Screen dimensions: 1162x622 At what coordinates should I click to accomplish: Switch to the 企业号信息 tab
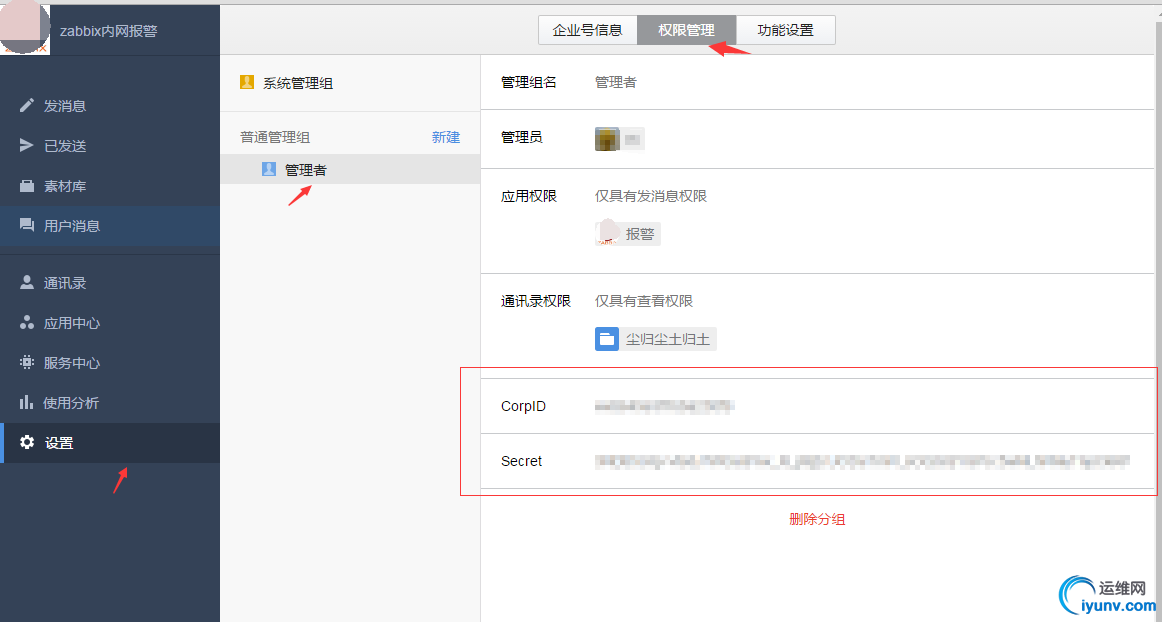coord(588,30)
